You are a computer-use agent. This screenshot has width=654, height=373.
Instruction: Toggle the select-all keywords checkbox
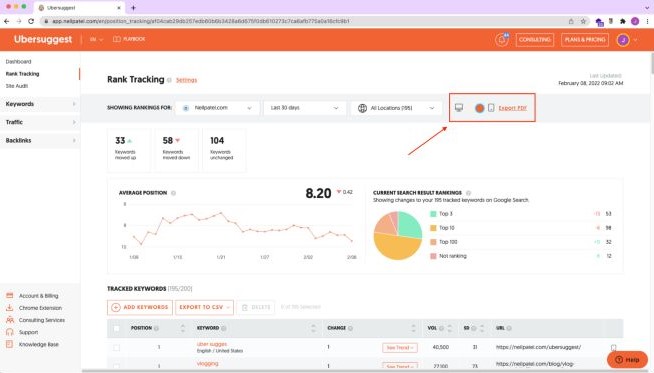pyautogui.click(x=116, y=328)
